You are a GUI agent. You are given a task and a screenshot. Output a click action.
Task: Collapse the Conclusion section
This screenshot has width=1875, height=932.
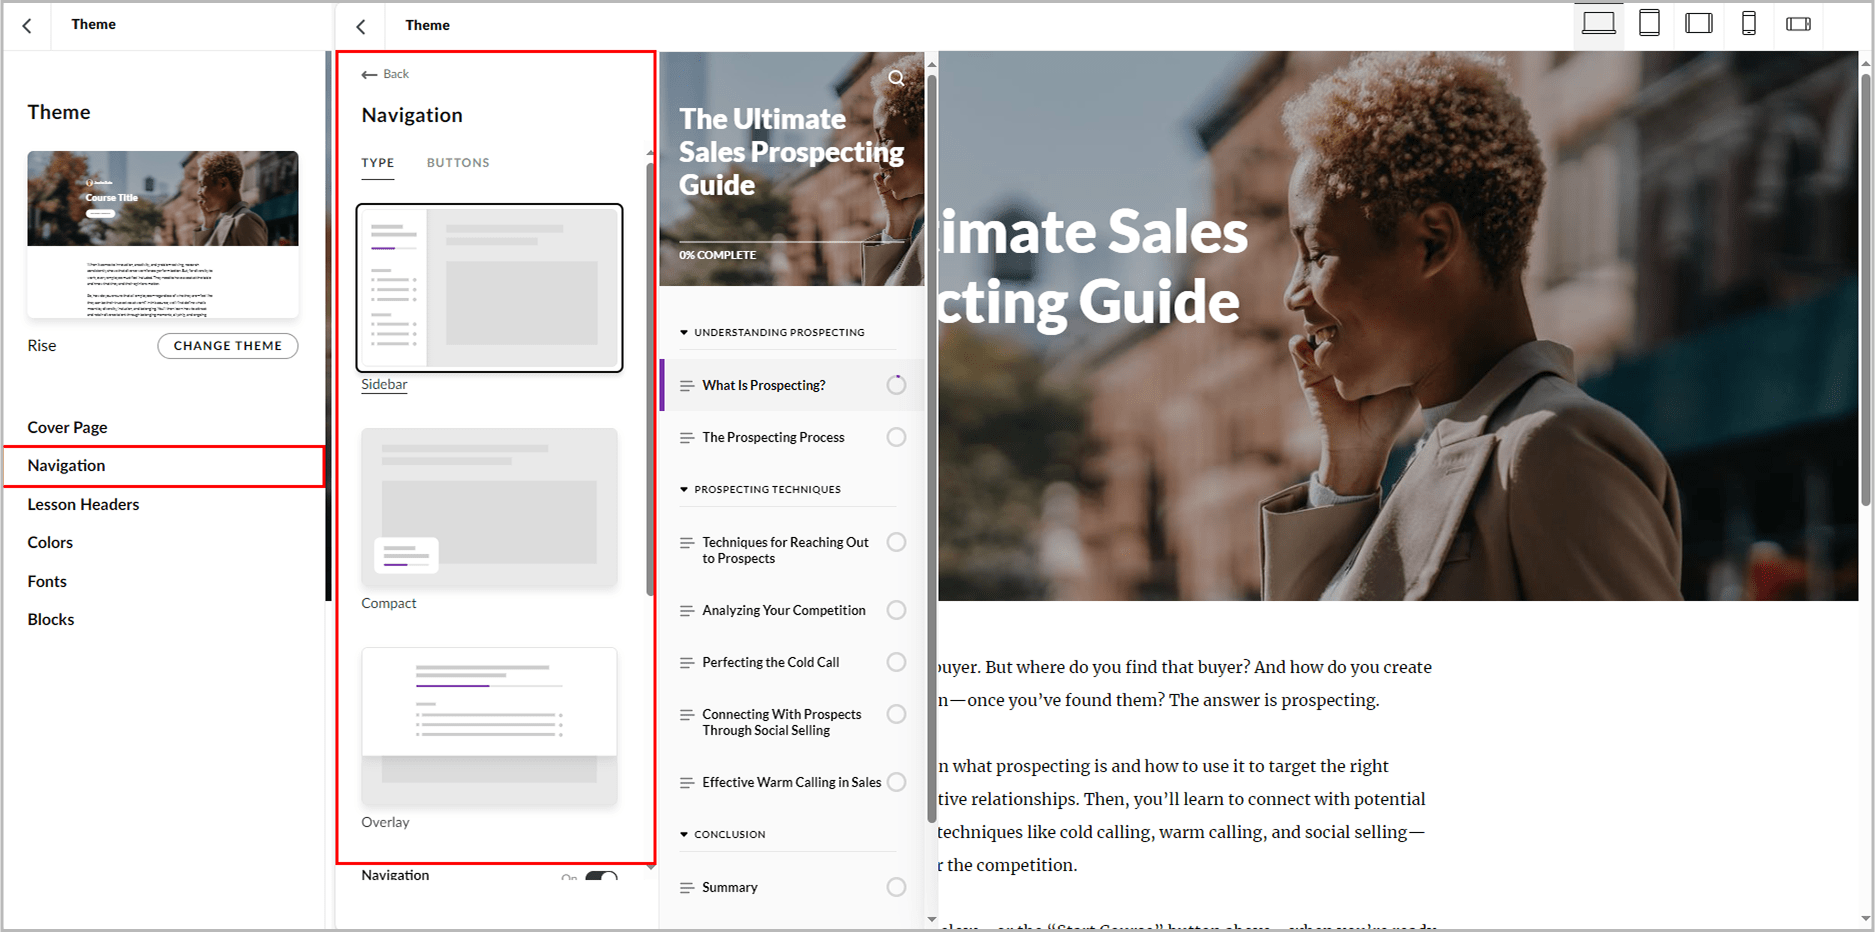pos(684,833)
